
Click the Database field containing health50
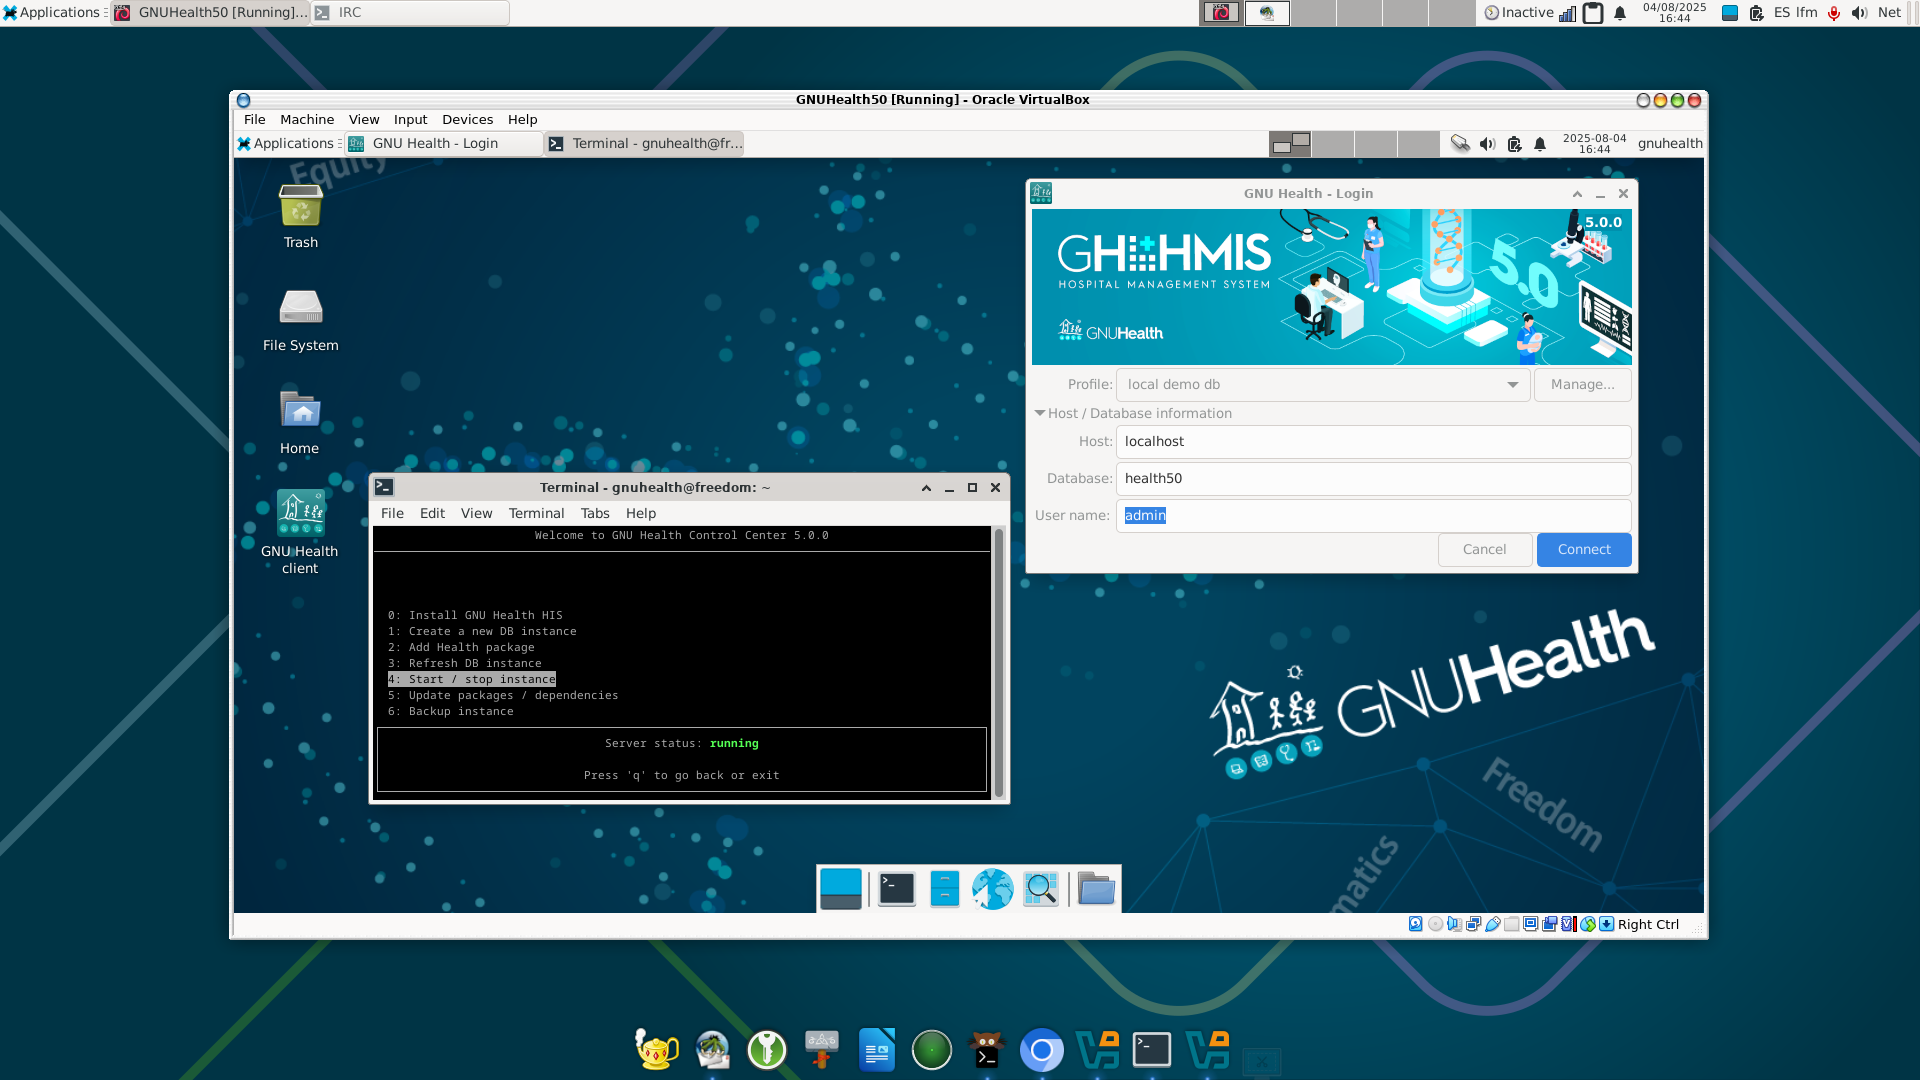1373,479
